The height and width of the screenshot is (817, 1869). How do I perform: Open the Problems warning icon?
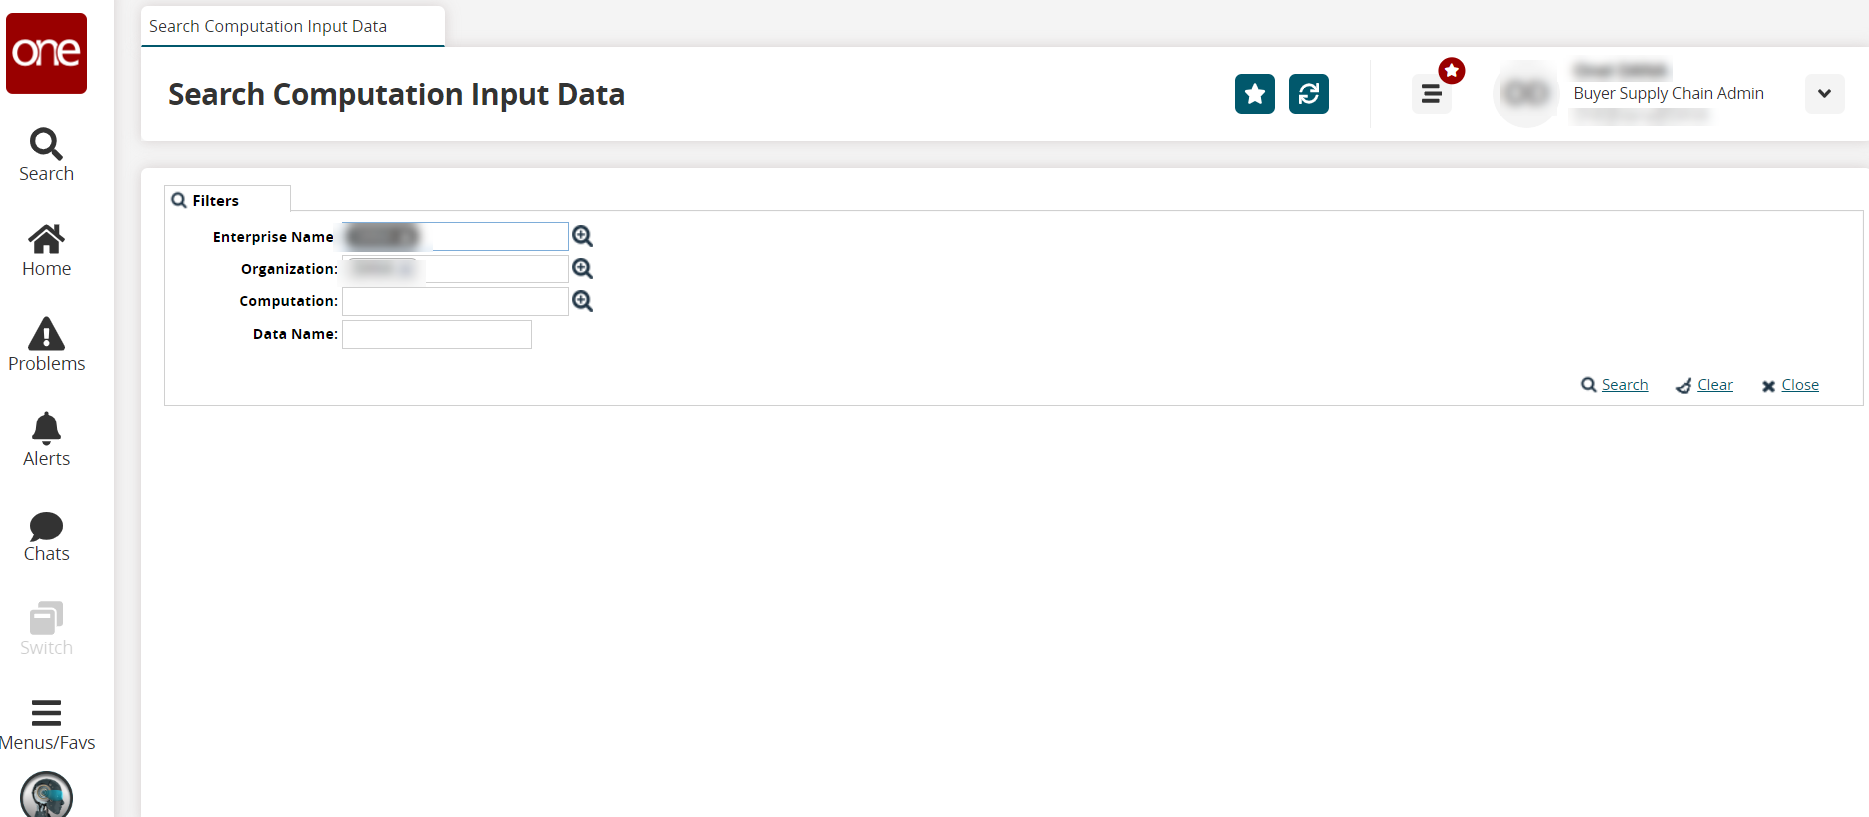[46, 345]
